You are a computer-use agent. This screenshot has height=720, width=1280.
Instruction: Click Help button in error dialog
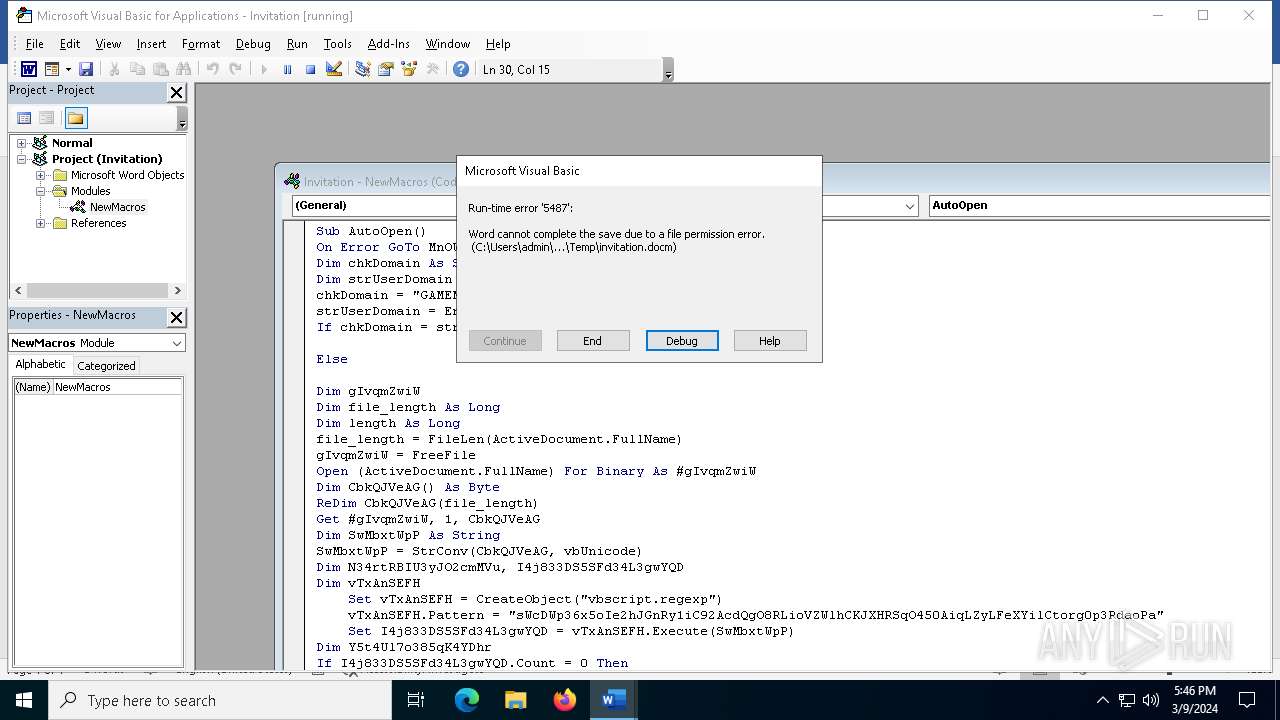(x=770, y=341)
